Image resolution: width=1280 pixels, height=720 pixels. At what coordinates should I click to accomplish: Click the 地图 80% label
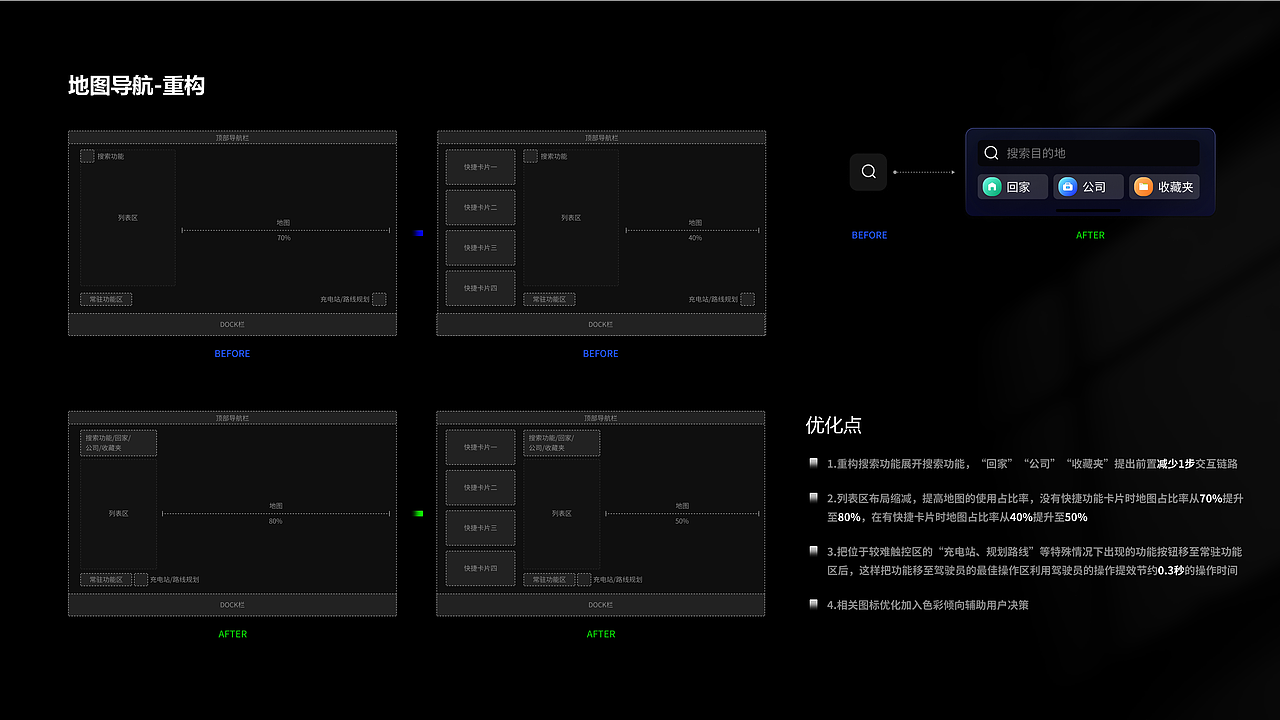[x=276, y=513]
